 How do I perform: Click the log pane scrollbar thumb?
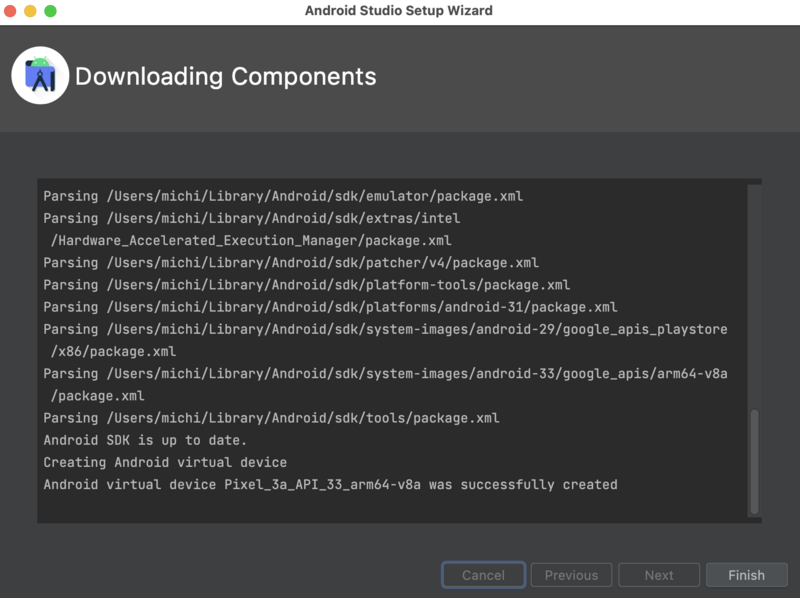tap(754, 462)
